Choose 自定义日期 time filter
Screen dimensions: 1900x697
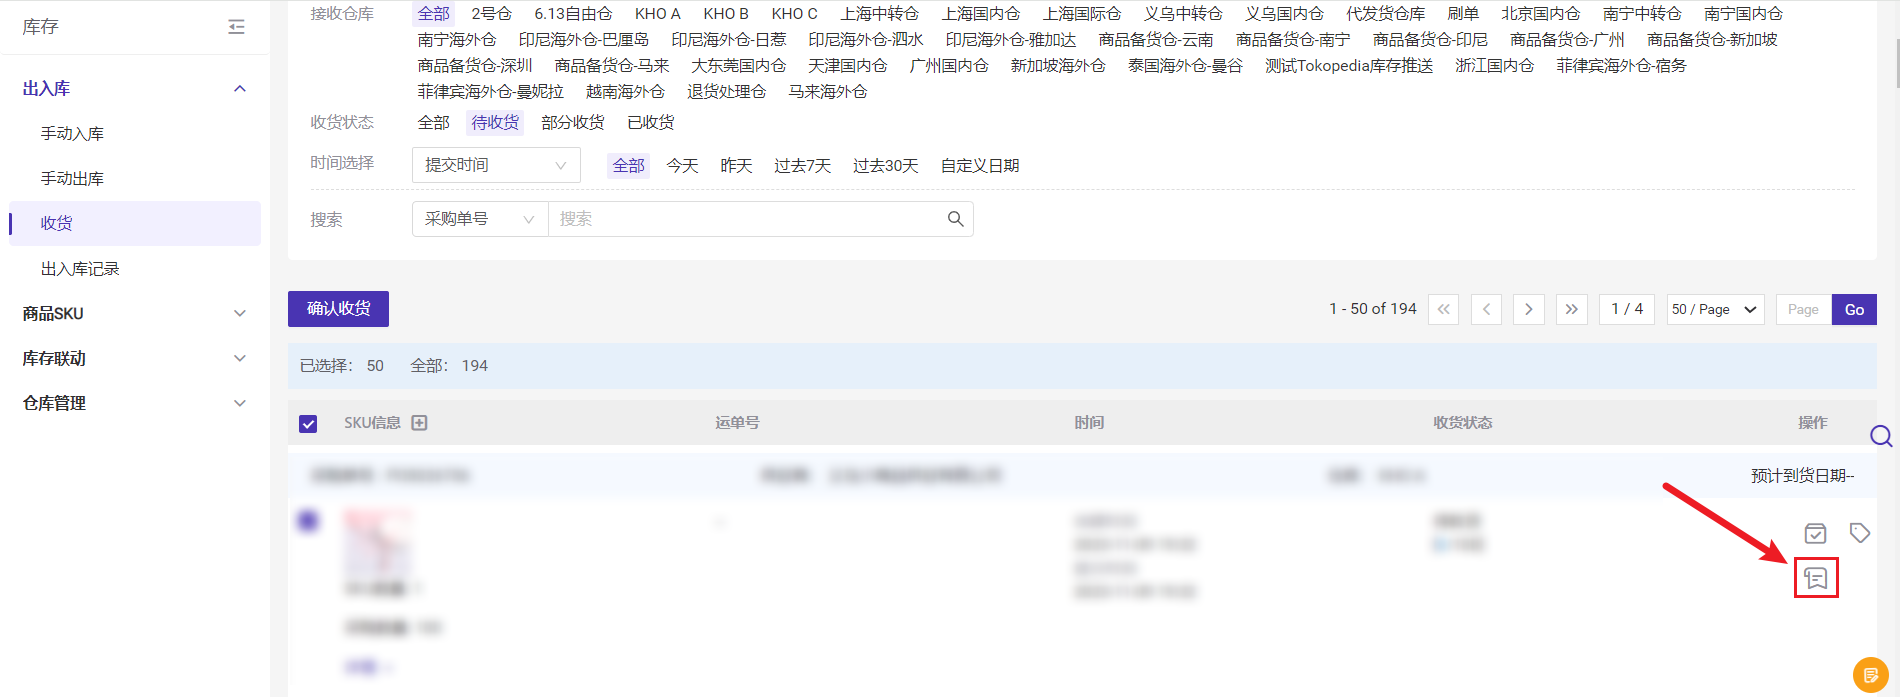click(x=980, y=165)
